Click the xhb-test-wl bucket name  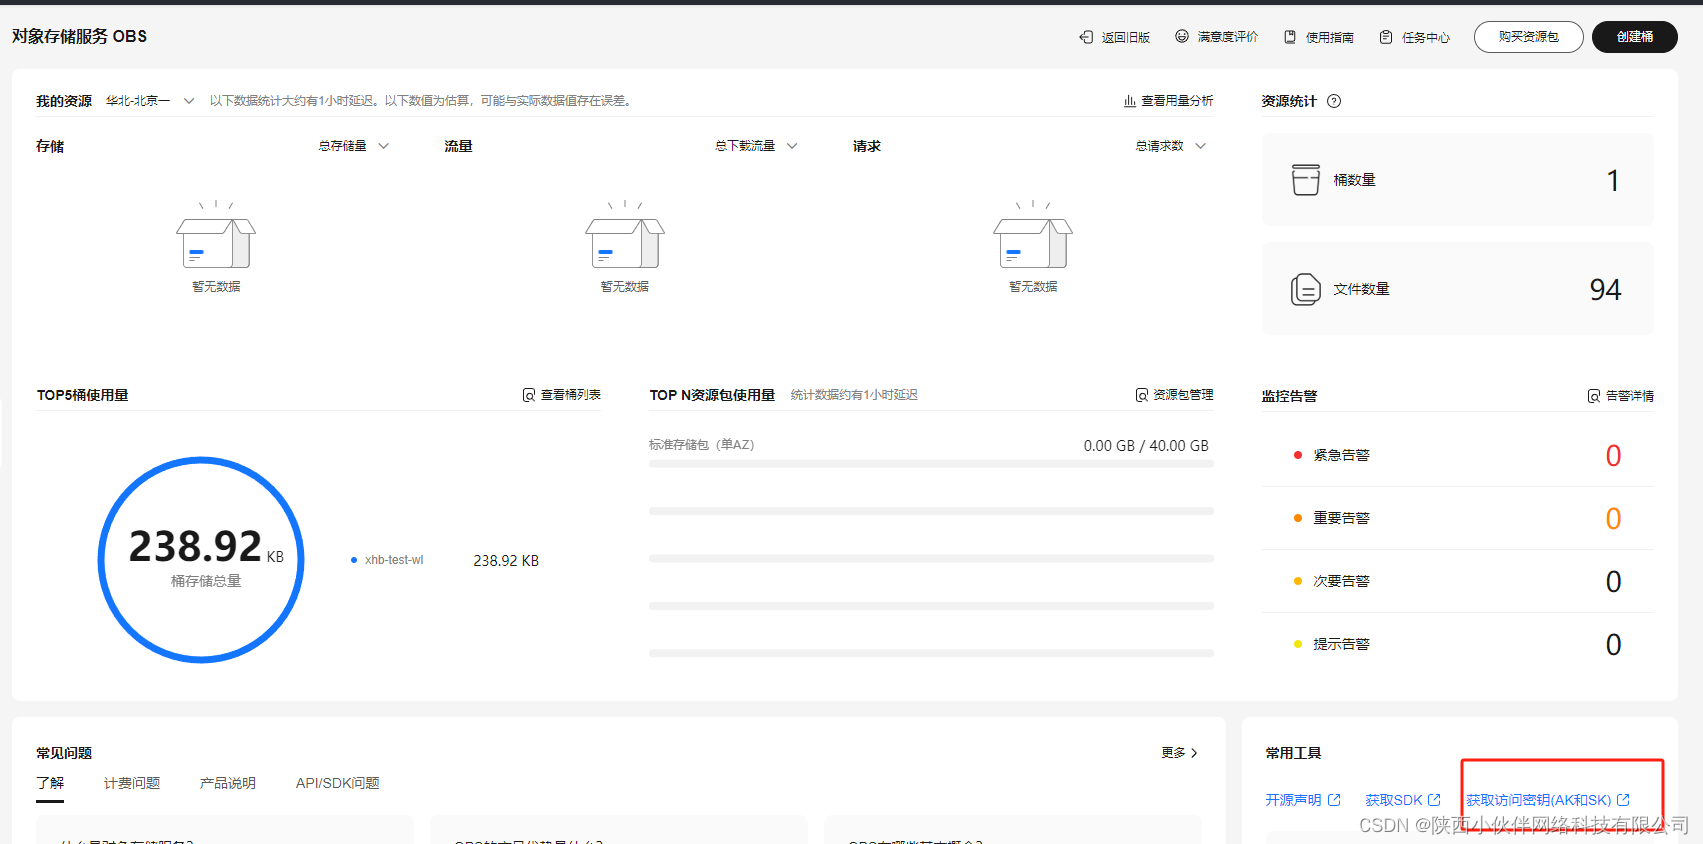point(394,560)
